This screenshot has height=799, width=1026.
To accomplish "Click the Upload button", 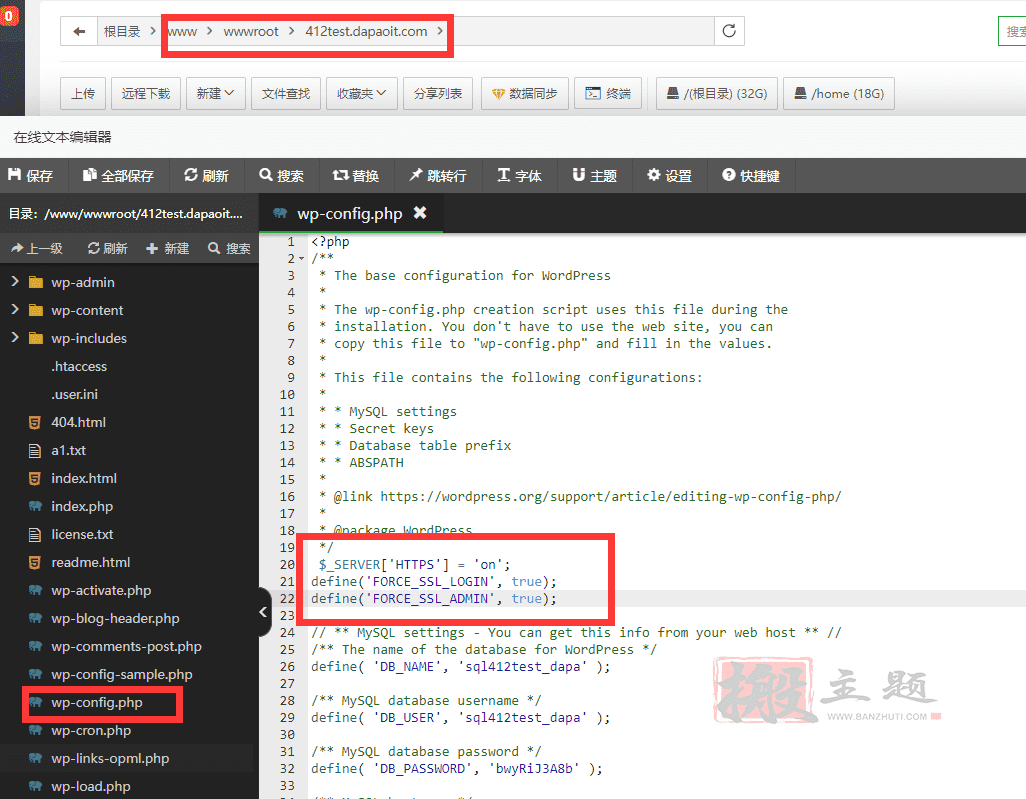I will pyautogui.click(x=83, y=93).
